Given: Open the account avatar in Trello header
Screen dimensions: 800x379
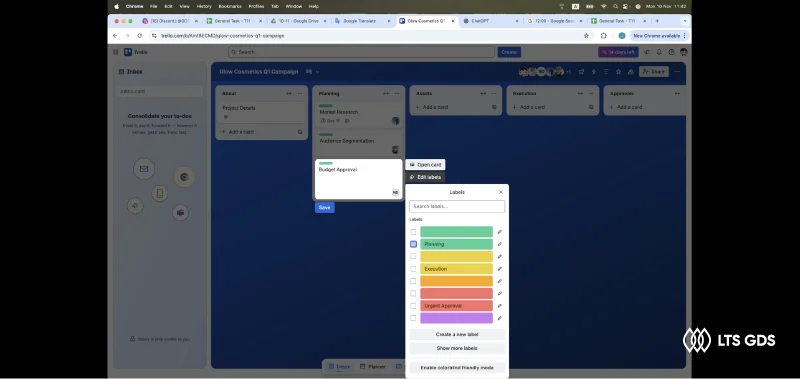Looking at the screenshot, I should click(684, 52).
